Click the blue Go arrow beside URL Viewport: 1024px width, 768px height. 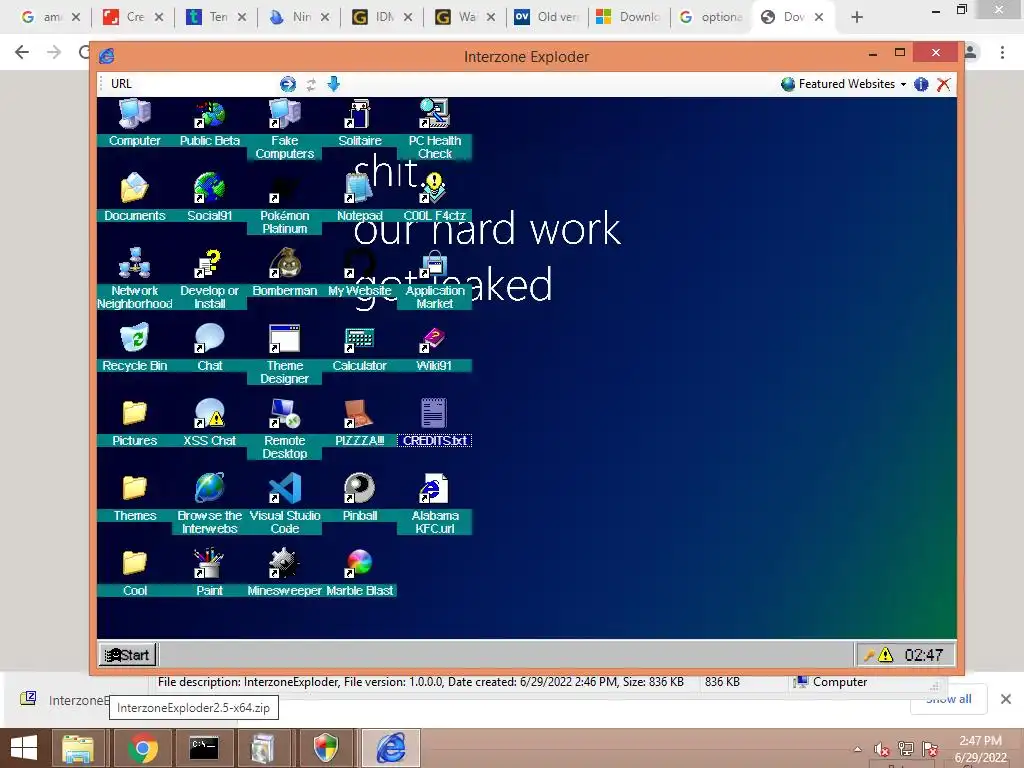click(287, 84)
